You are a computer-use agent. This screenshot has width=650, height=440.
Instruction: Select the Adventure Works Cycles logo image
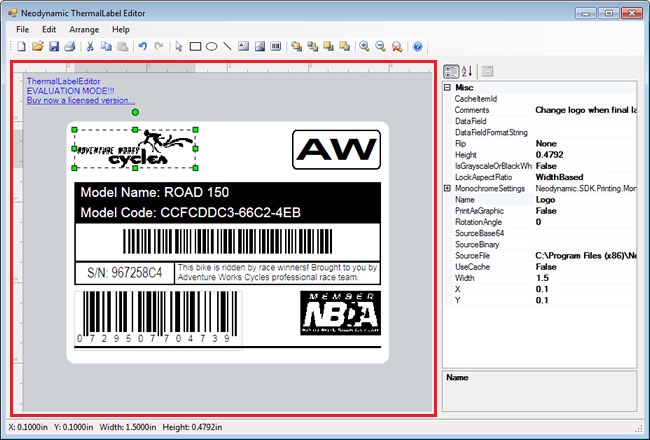tap(135, 148)
